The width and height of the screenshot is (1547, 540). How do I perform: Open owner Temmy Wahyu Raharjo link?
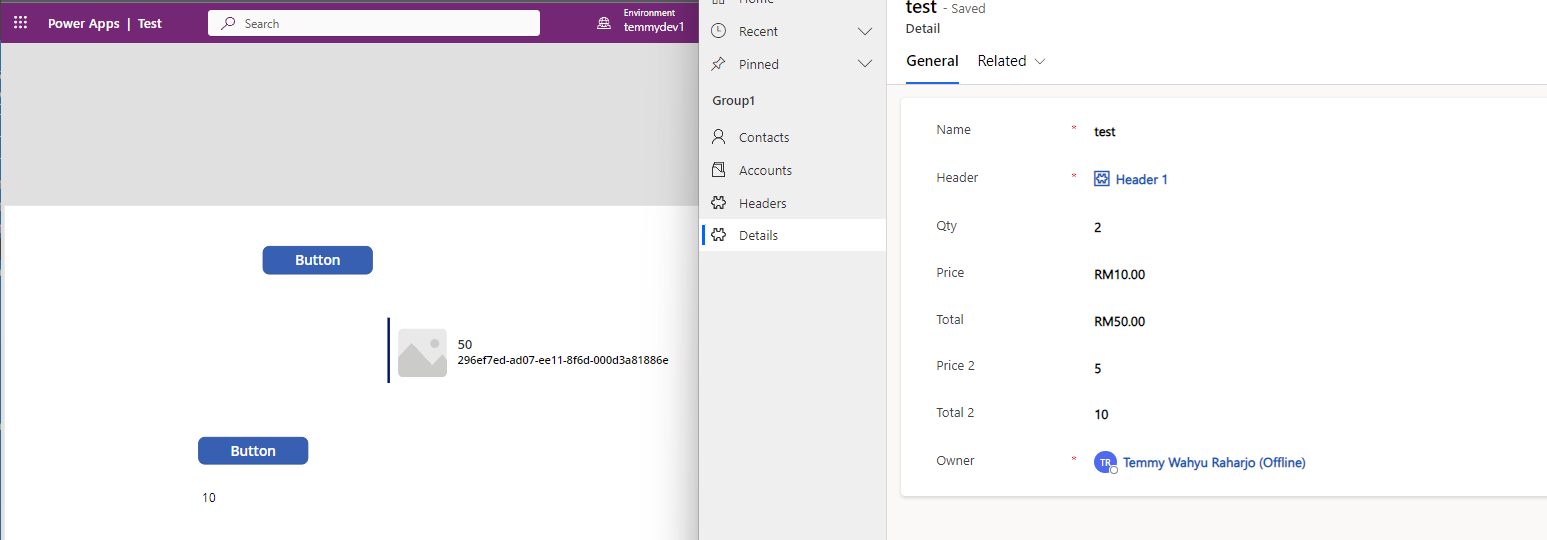pos(1214,463)
